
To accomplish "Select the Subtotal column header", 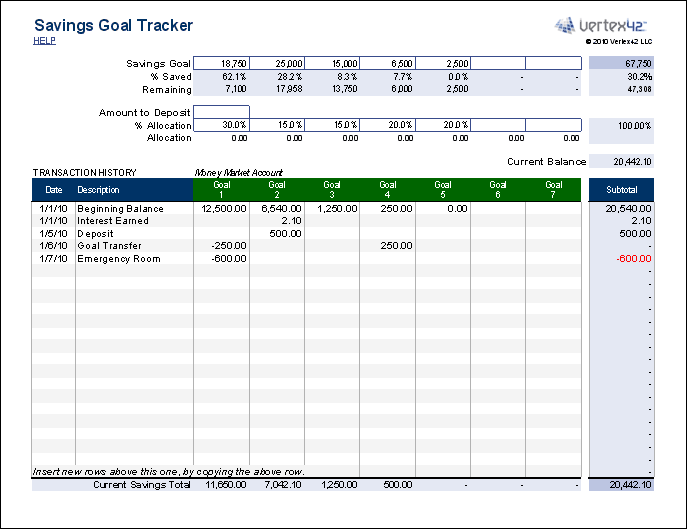I will [621, 190].
